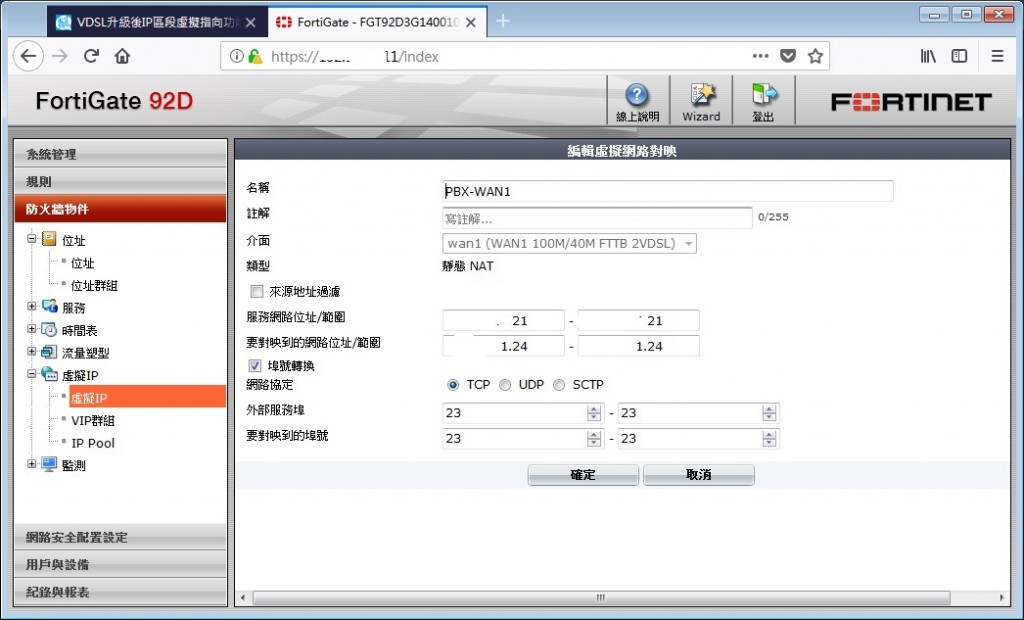Expand the 時間表 tree node
The height and width of the screenshot is (620, 1024).
tap(31, 329)
